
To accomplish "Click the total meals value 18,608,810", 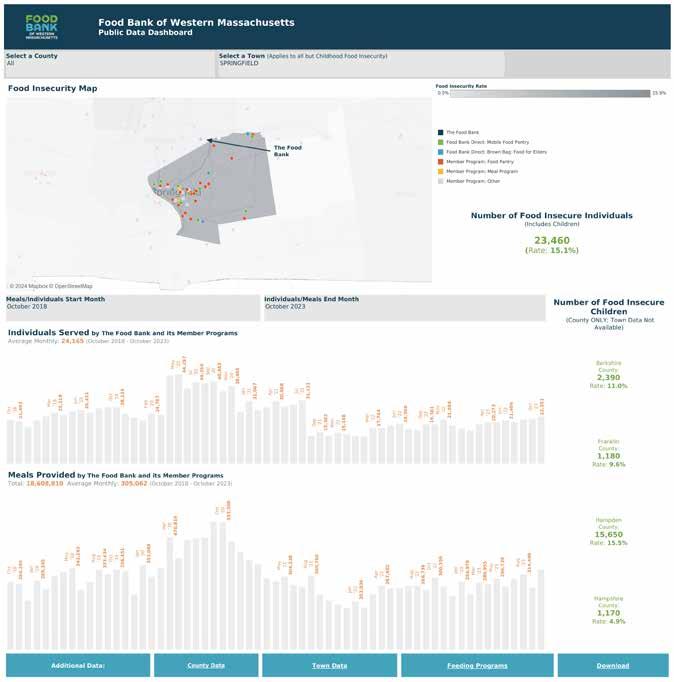I will pos(45,484).
